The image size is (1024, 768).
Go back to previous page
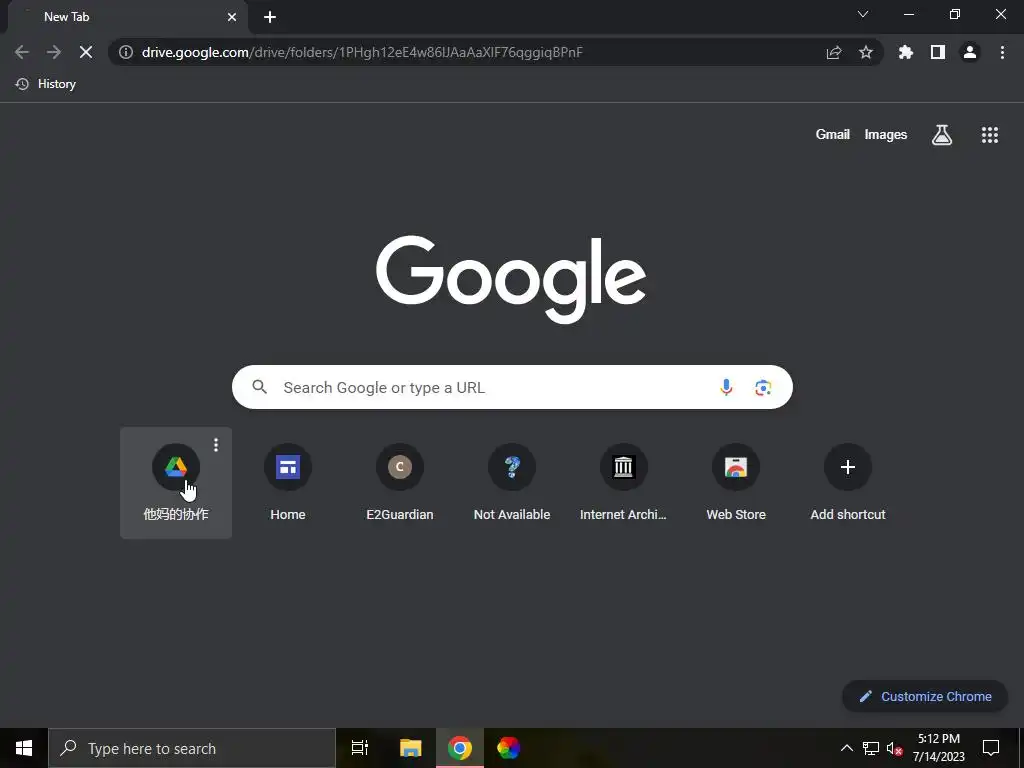tap(22, 52)
